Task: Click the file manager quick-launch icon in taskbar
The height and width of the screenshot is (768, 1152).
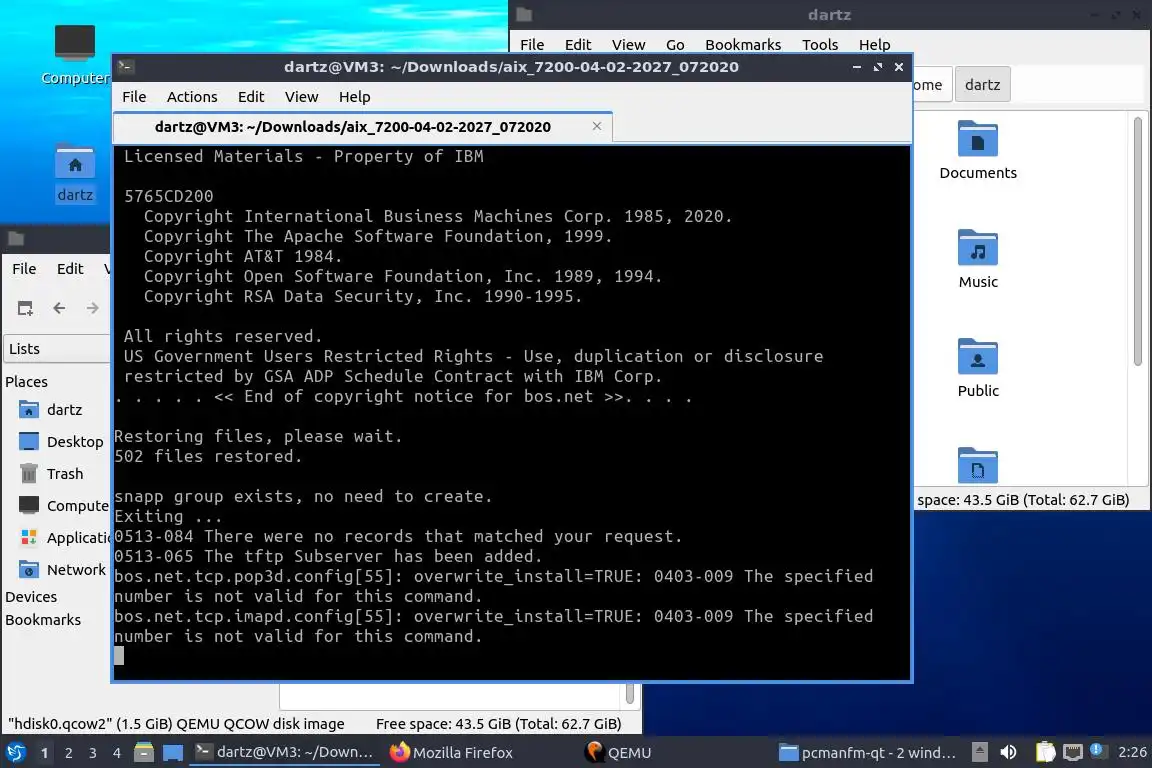Action: [144, 753]
